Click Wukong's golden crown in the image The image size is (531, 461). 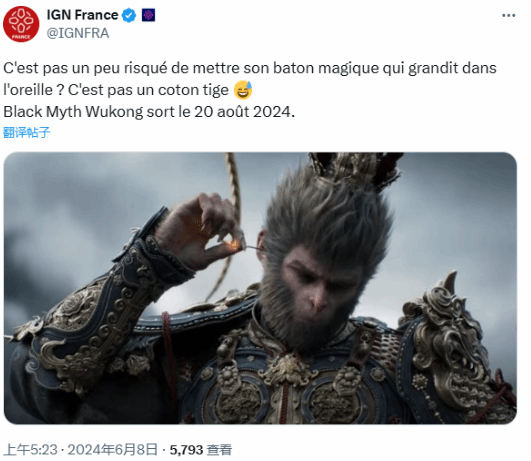point(356,171)
